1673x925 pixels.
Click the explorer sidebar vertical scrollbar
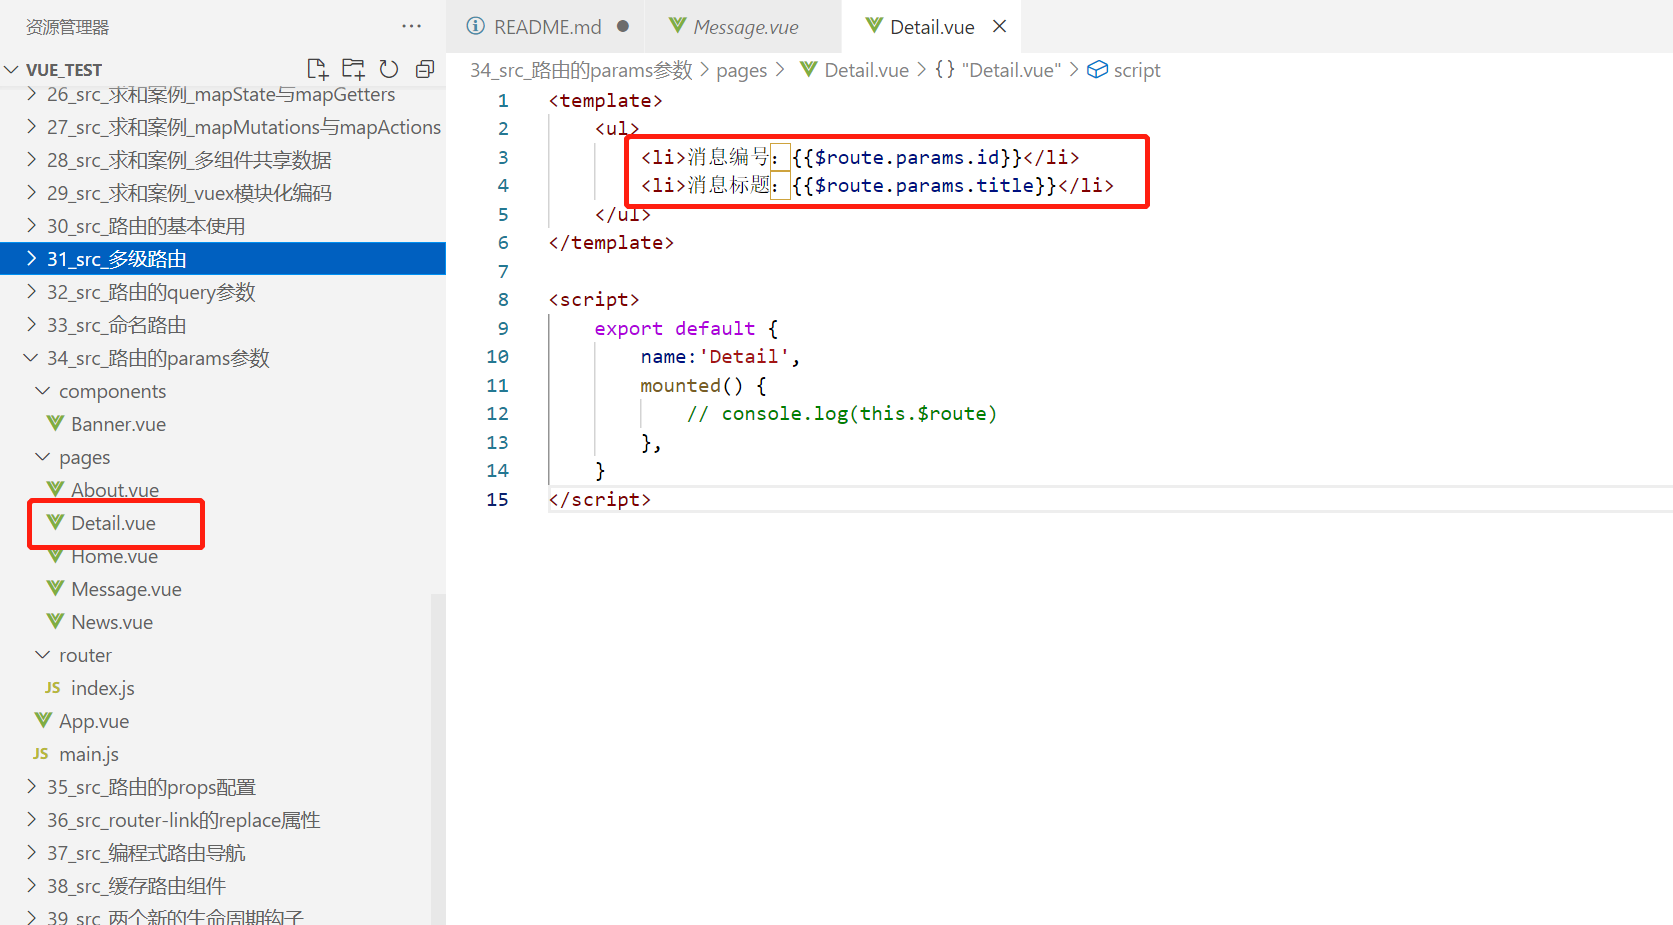pyautogui.click(x=438, y=760)
